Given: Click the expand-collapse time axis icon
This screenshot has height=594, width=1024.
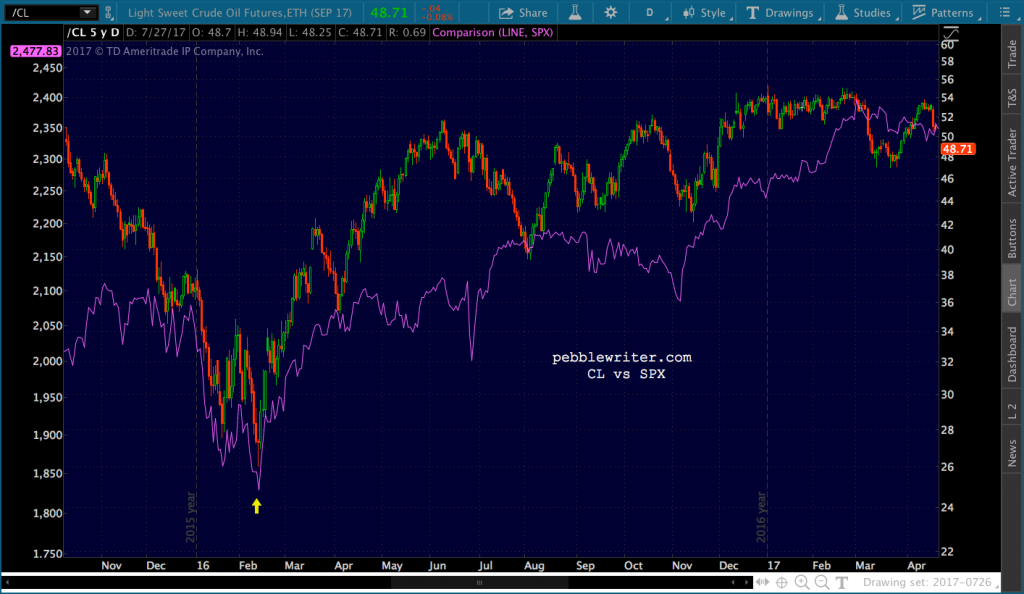Looking at the screenshot, I should (762, 582).
